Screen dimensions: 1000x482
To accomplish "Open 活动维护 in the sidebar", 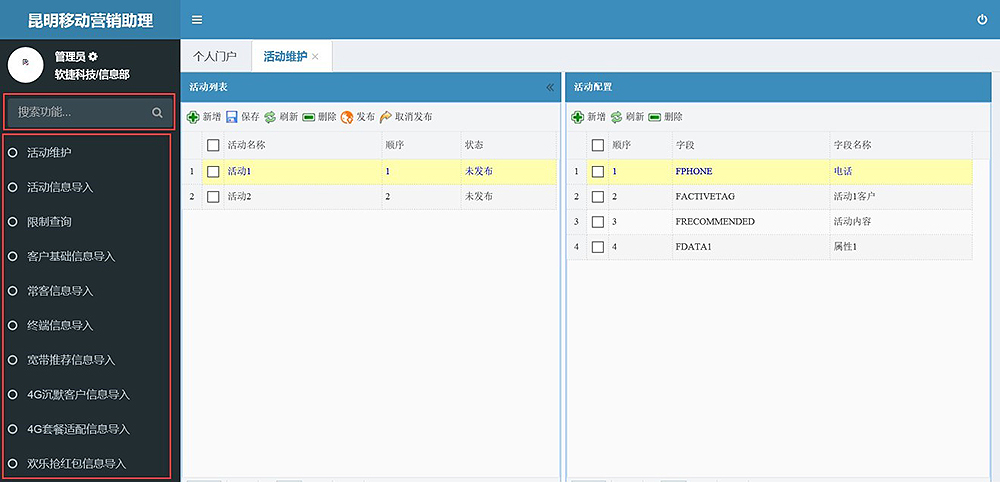I will (49, 153).
